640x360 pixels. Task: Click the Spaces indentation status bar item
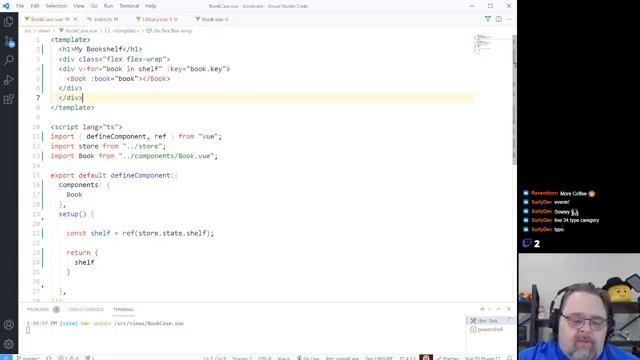(x=242, y=358)
